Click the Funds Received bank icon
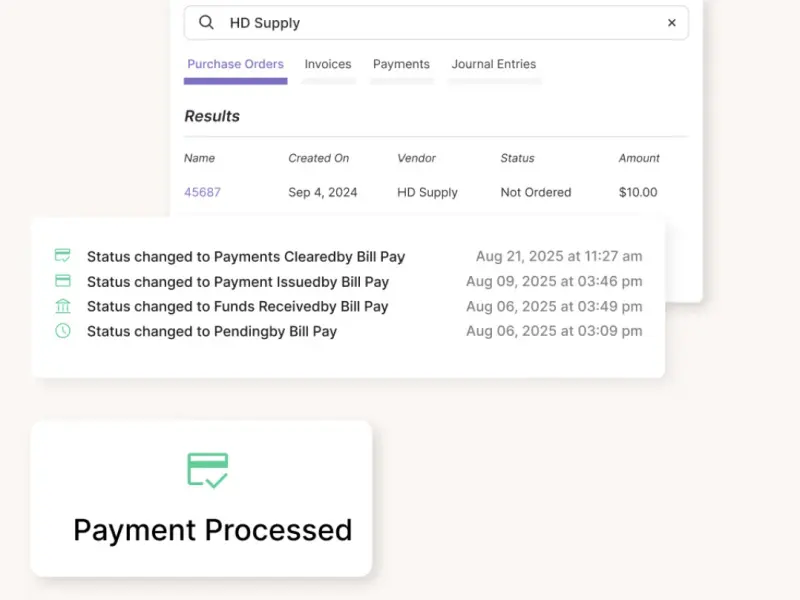 tap(62, 306)
